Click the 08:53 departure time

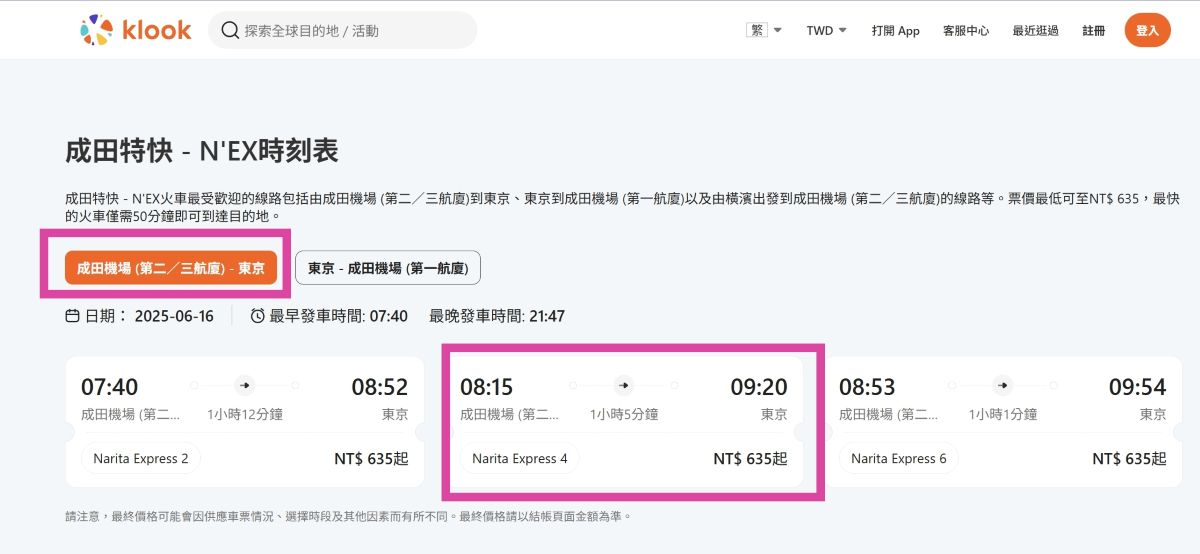pos(868,387)
